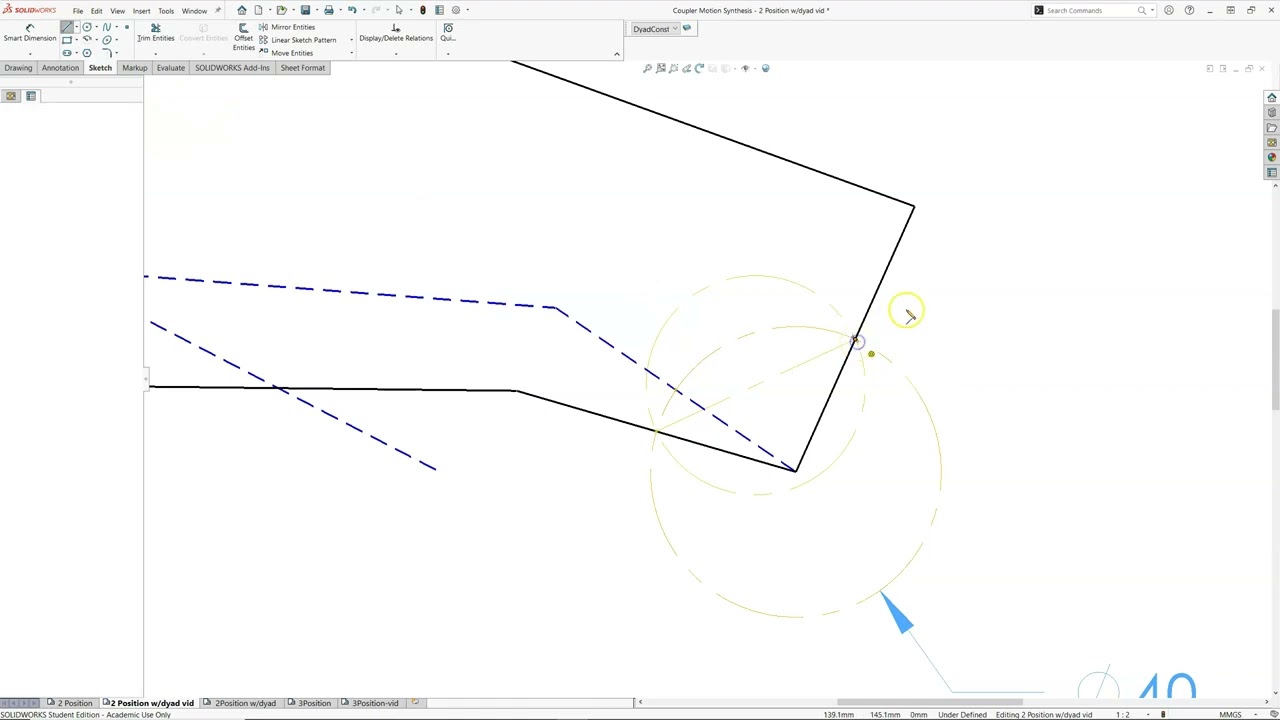Open the 3Position-vid sheet tab
1280x720 pixels.
[x=370, y=703]
